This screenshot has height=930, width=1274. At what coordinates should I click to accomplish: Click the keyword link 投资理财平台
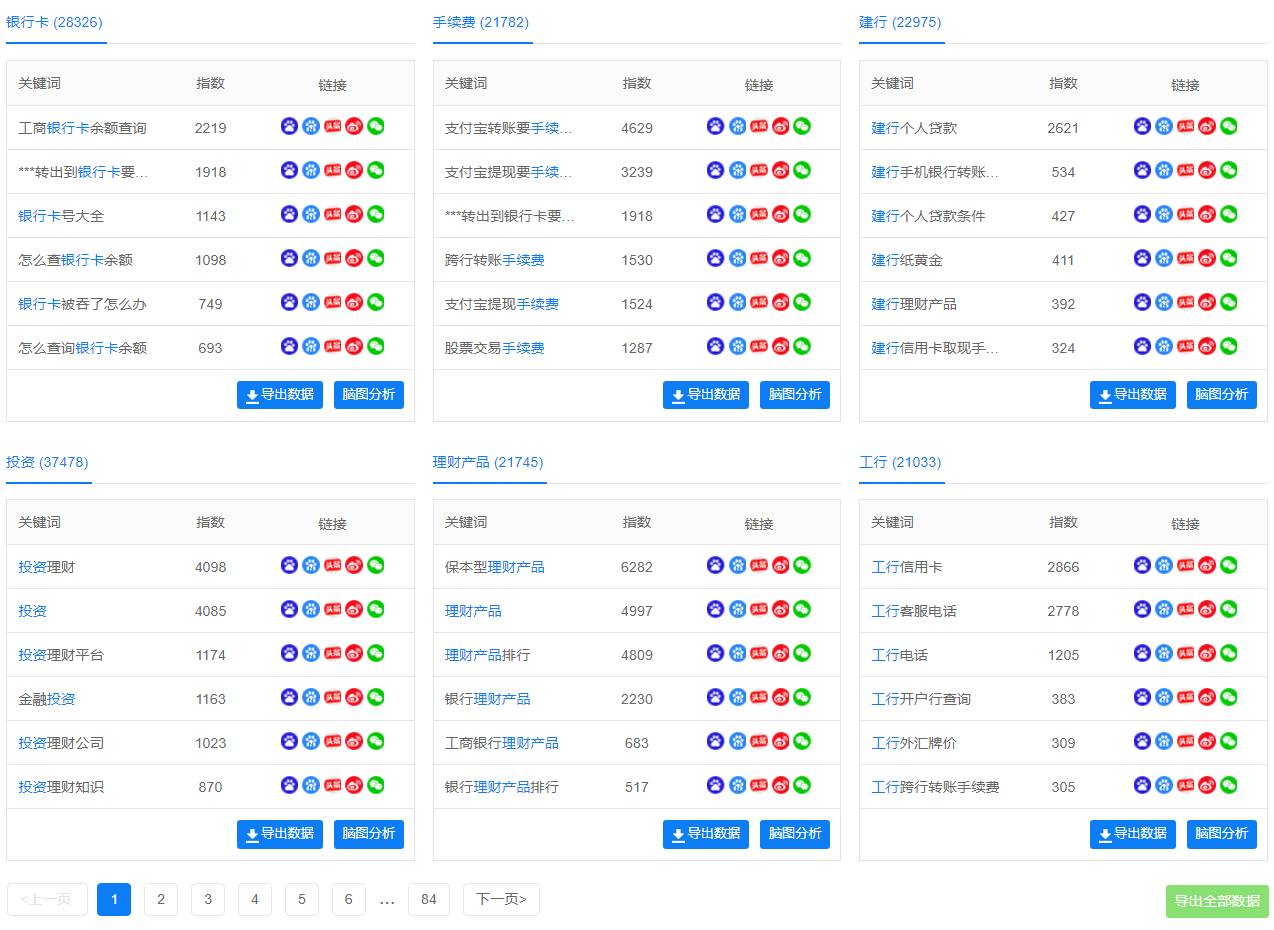[61, 655]
